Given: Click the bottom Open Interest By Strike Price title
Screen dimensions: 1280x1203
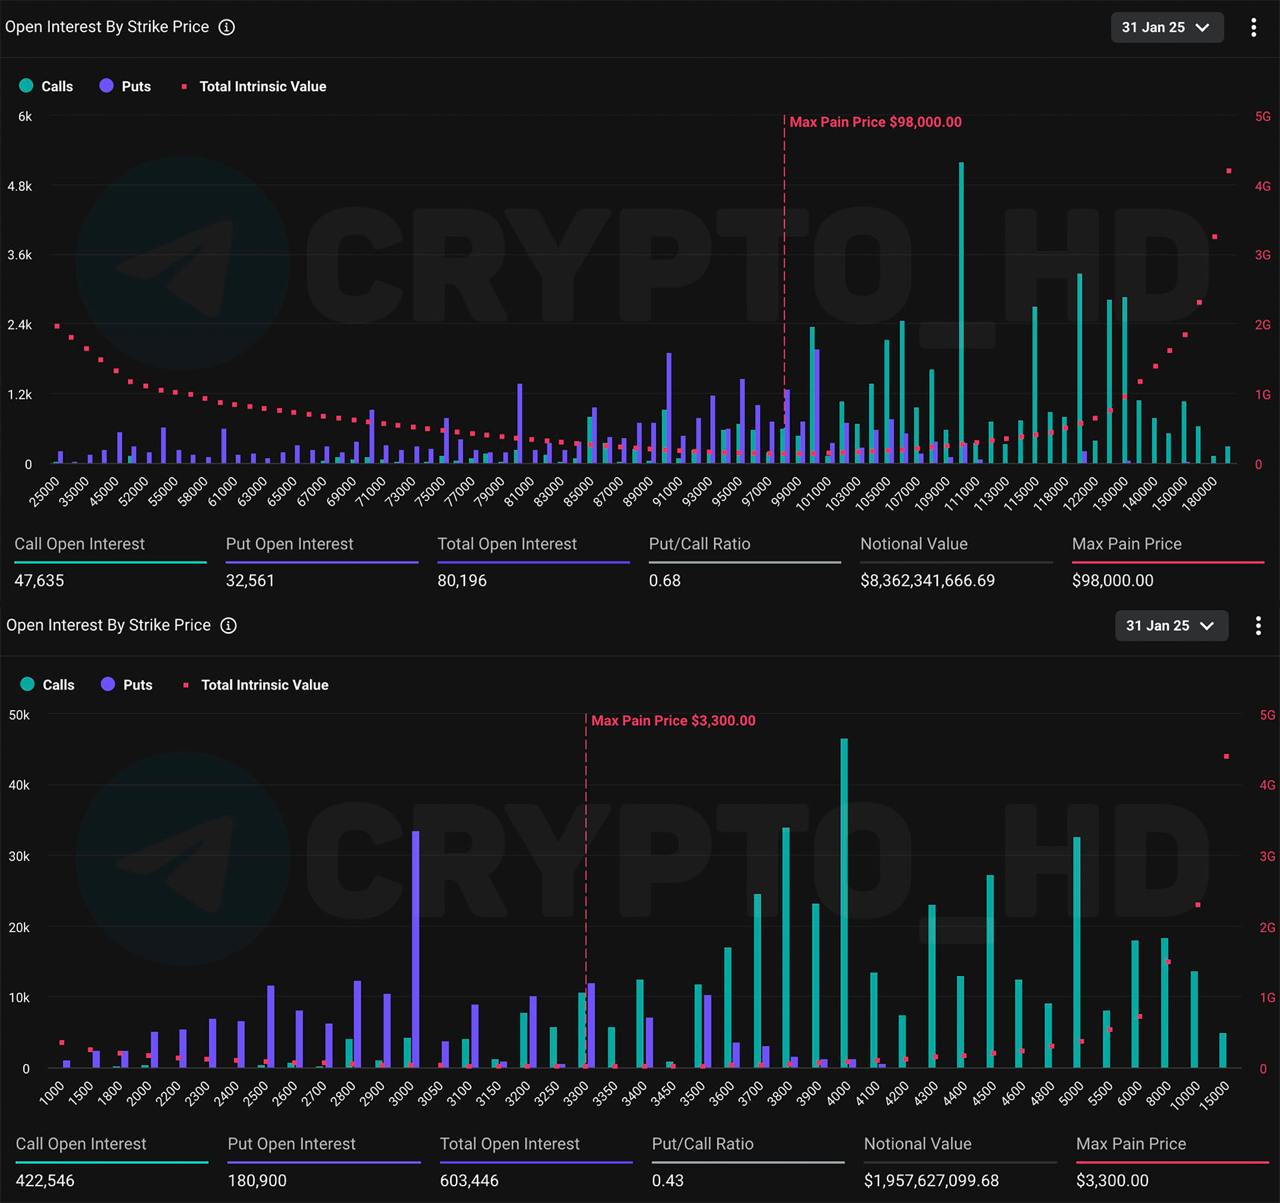Looking at the screenshot, I should coord(108,625).
